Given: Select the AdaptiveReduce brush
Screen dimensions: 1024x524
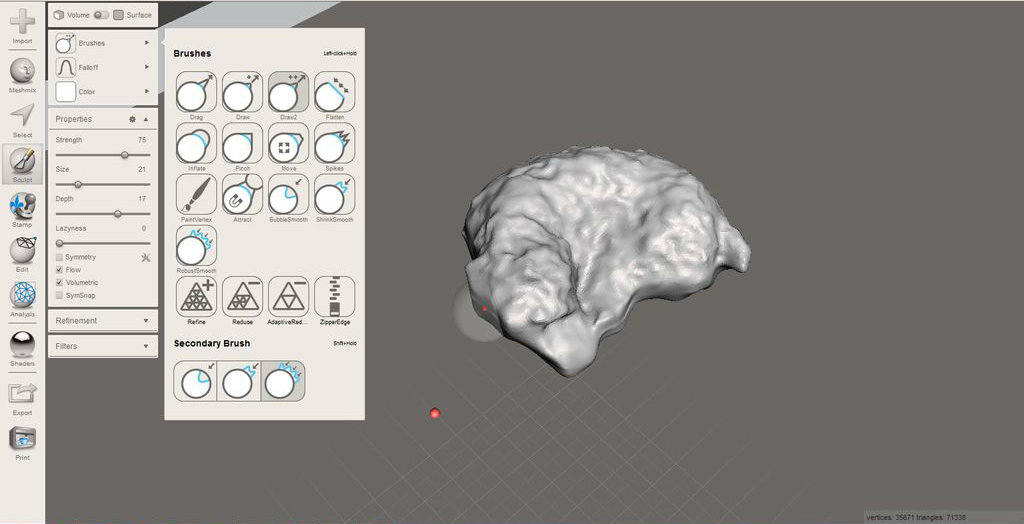Looking at the screenshot, I should tap(288, 297).
